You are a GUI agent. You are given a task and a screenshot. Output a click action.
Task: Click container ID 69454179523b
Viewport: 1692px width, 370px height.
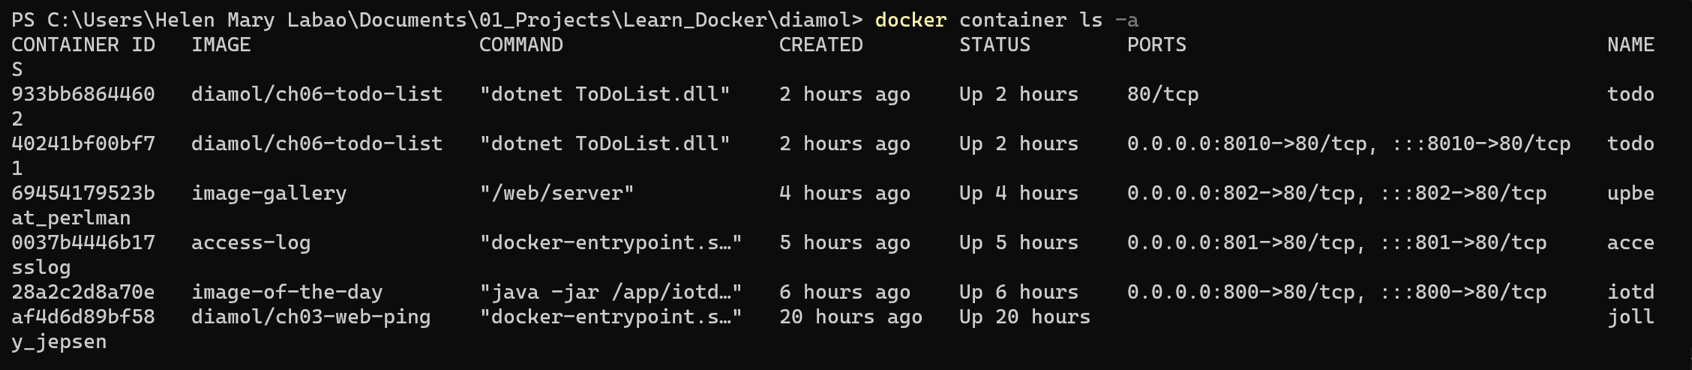click(83, 193)
